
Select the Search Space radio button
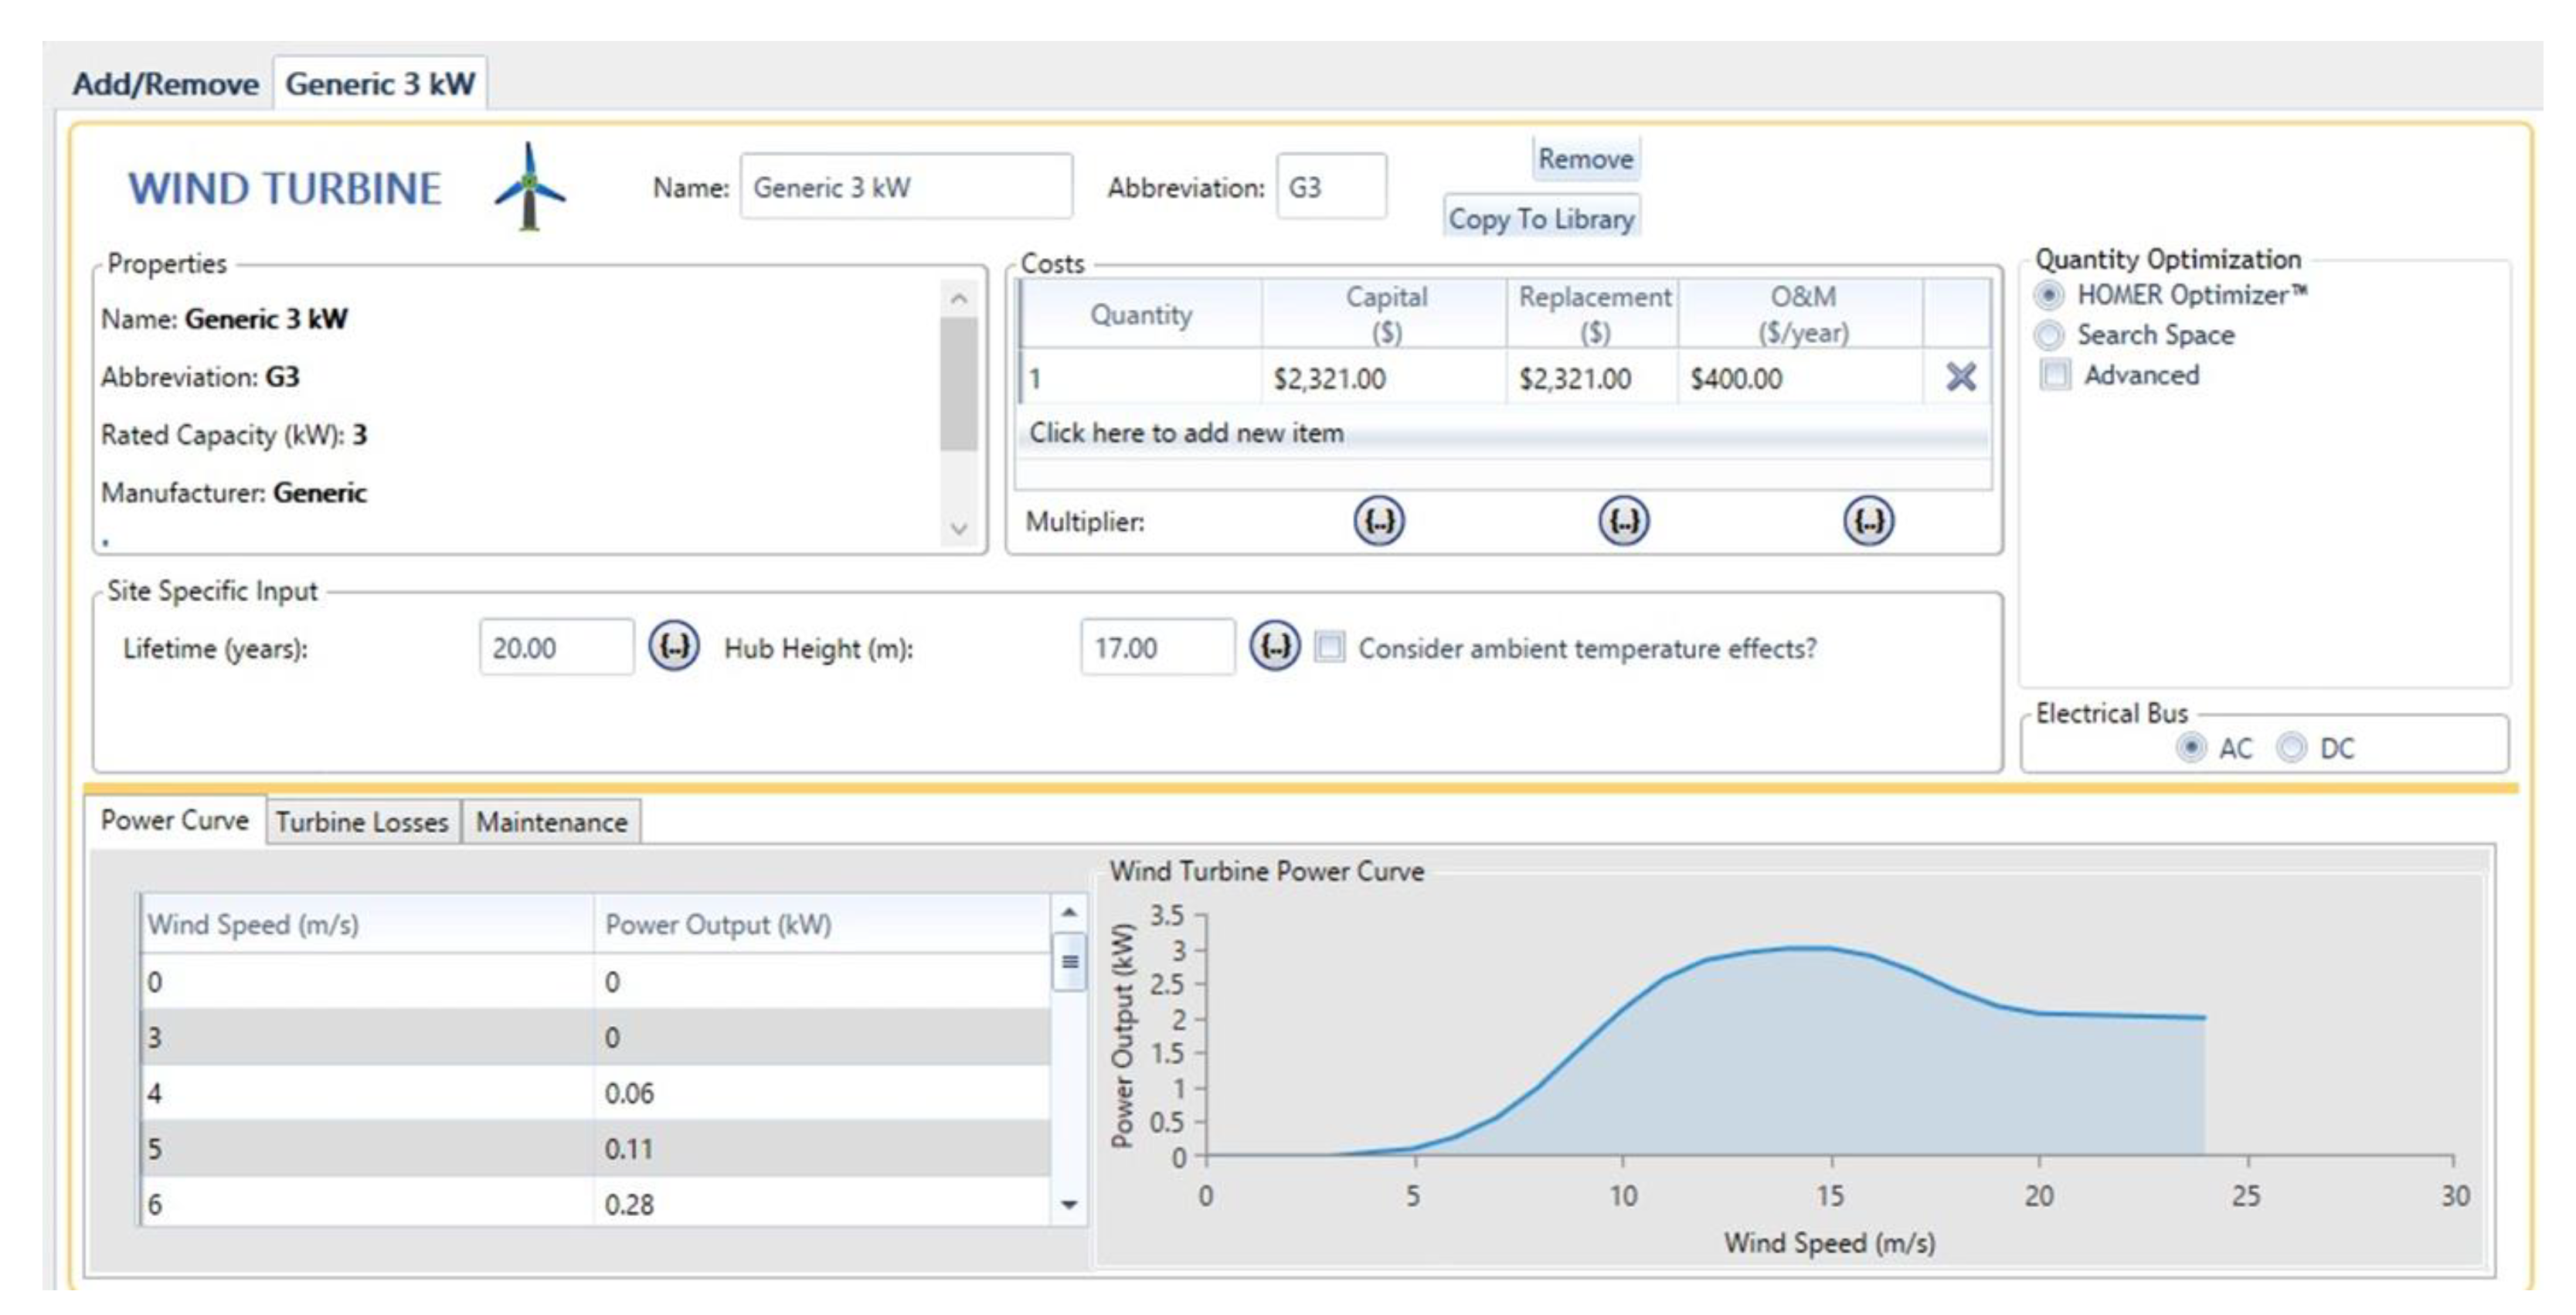coord(2049,335)
